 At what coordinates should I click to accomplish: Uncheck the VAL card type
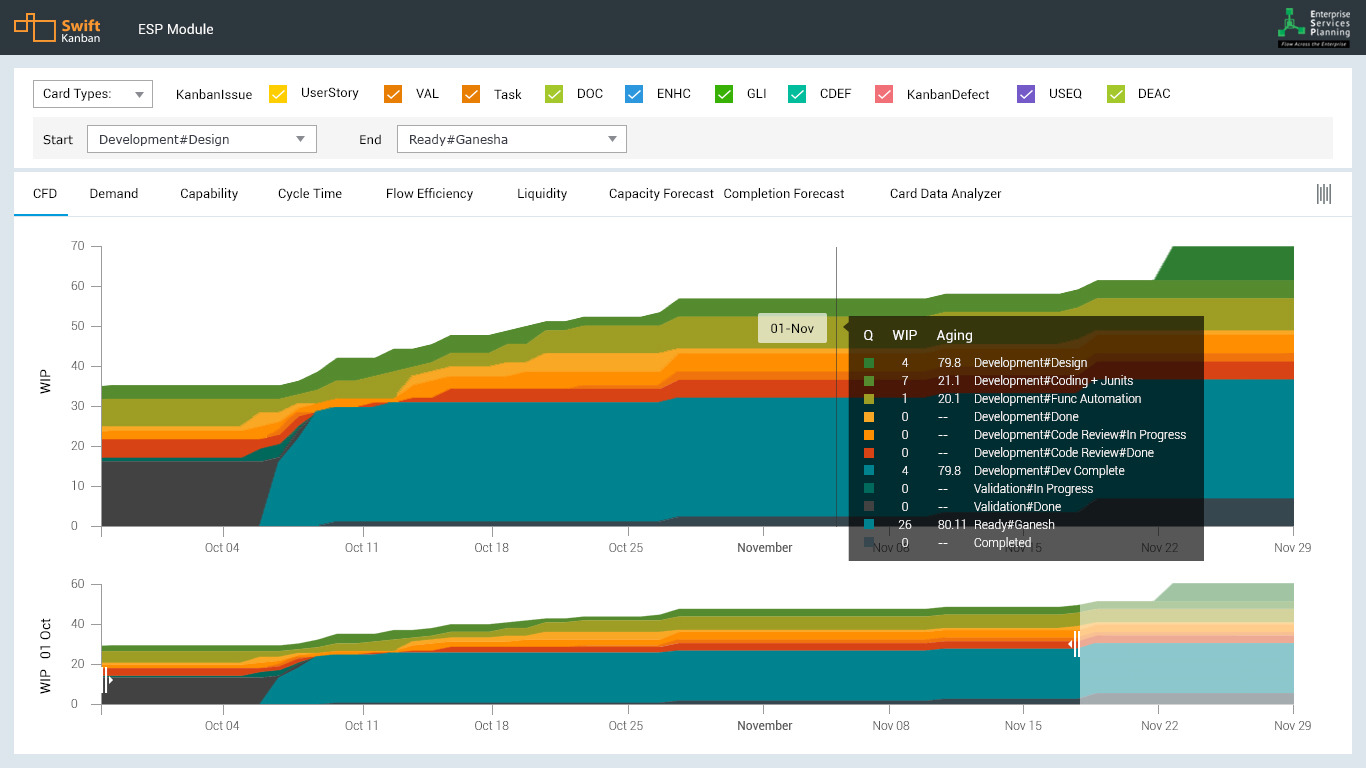click(x=393, y=94)
